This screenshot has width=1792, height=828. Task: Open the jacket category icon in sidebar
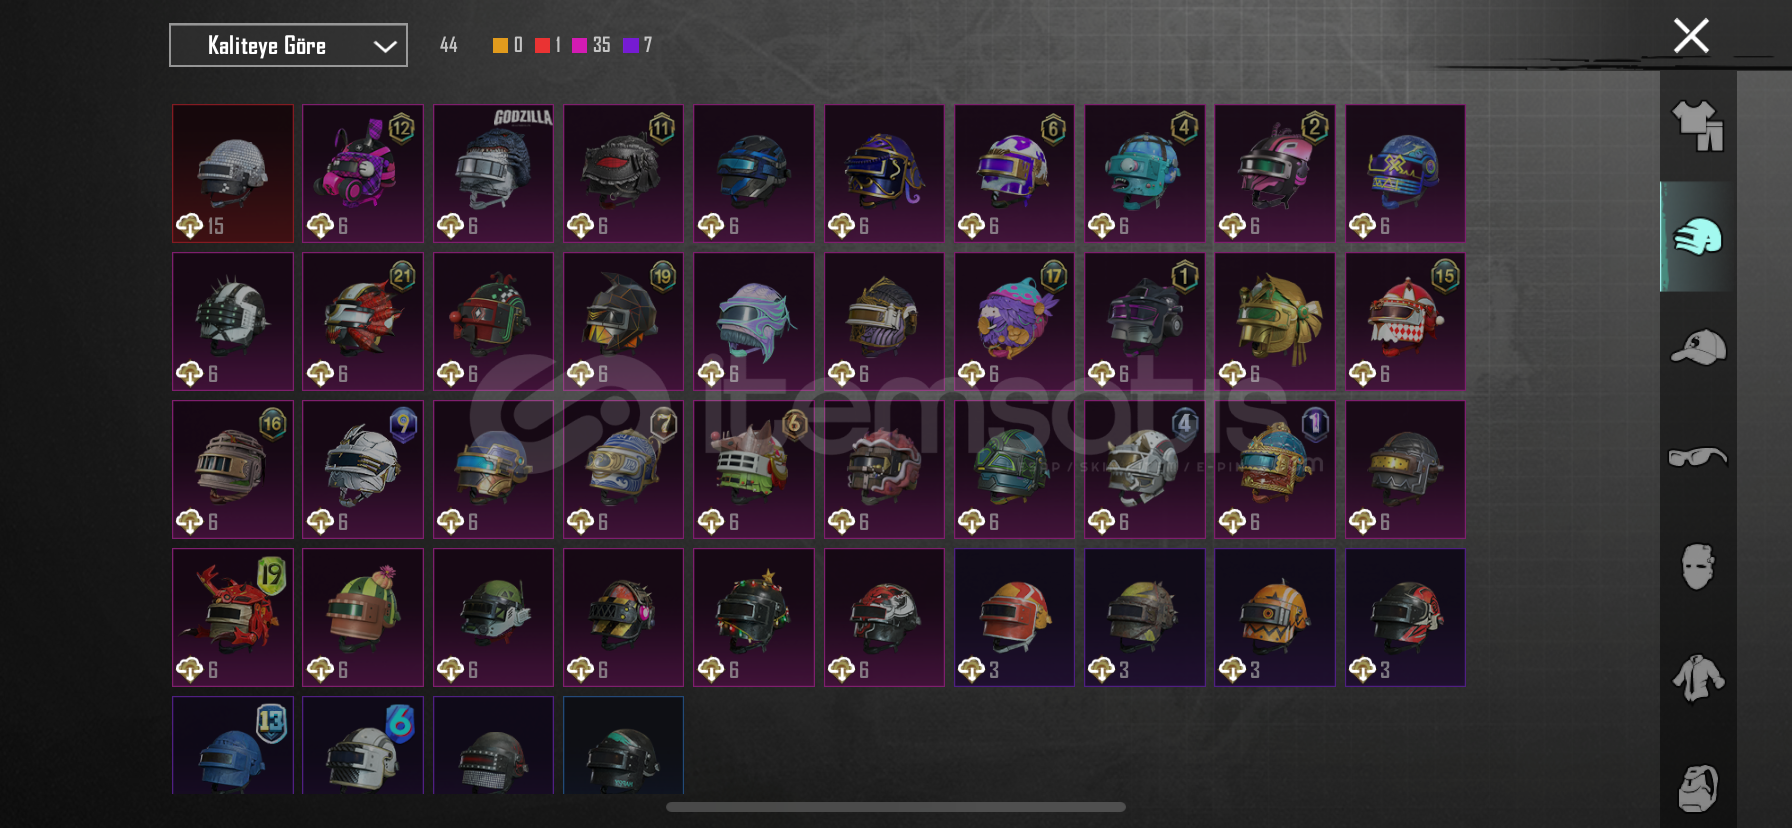click(x=1698, y=677)
